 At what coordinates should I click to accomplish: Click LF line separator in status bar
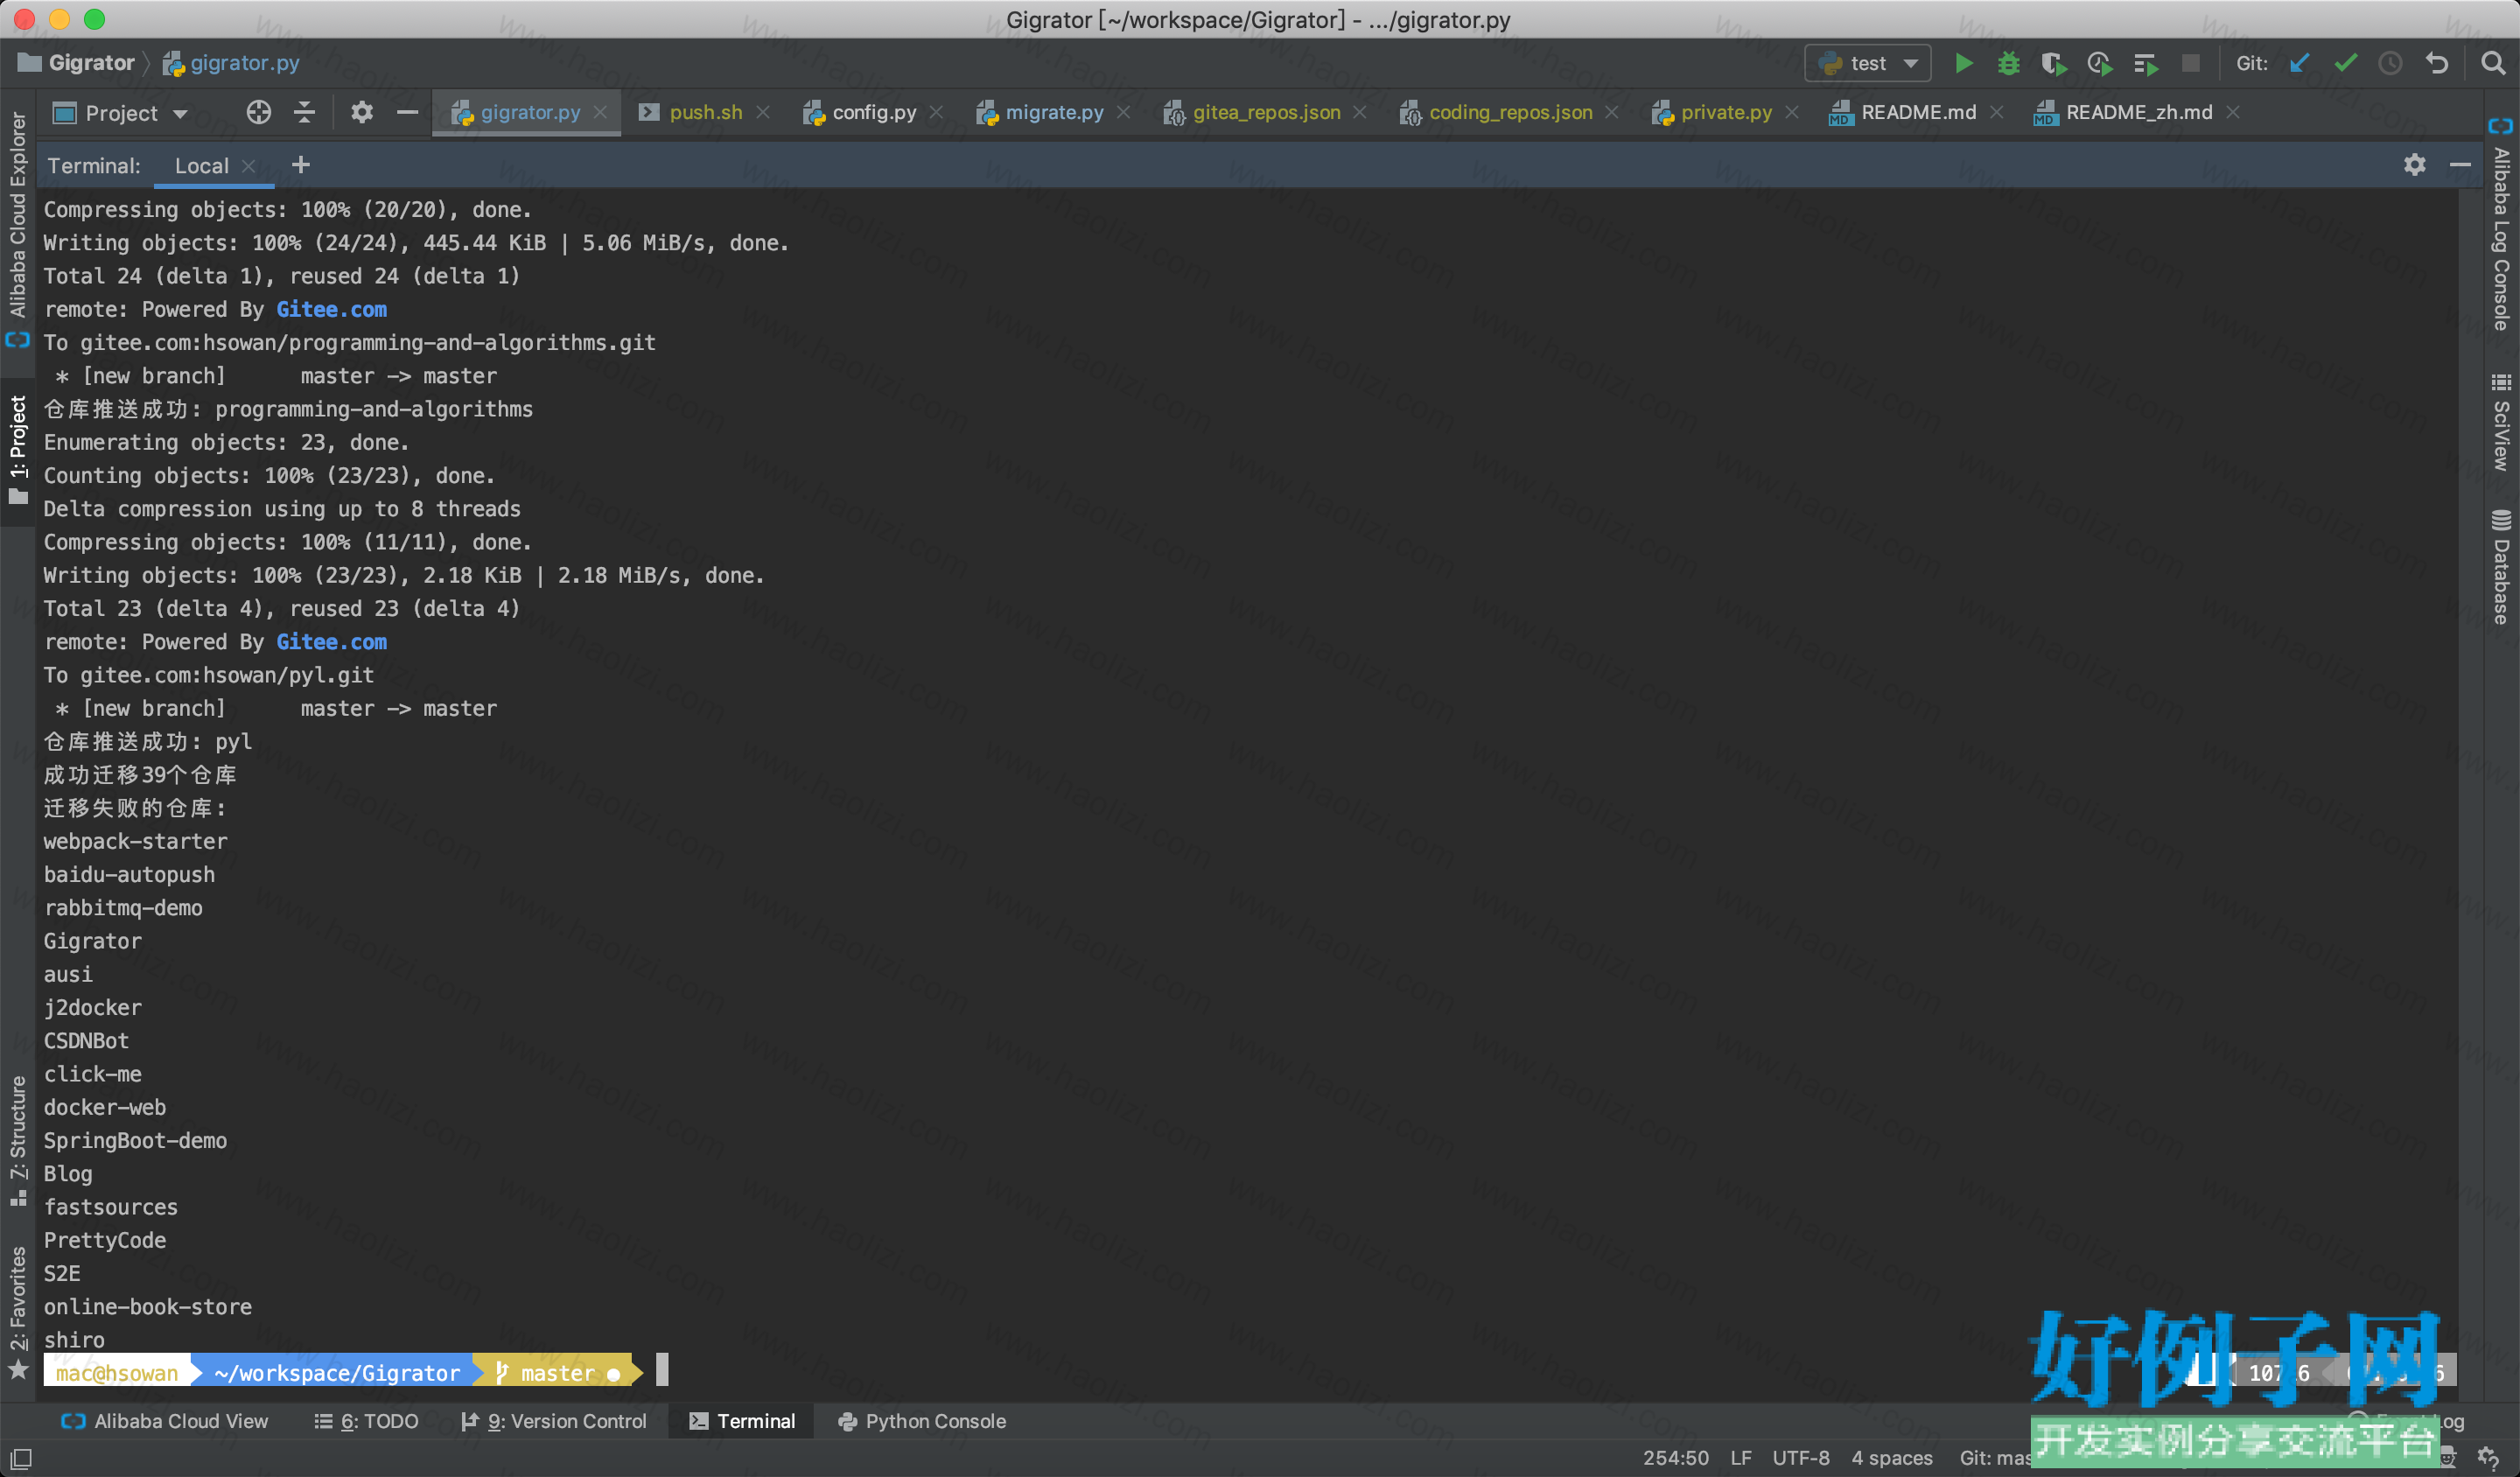1741,1457
